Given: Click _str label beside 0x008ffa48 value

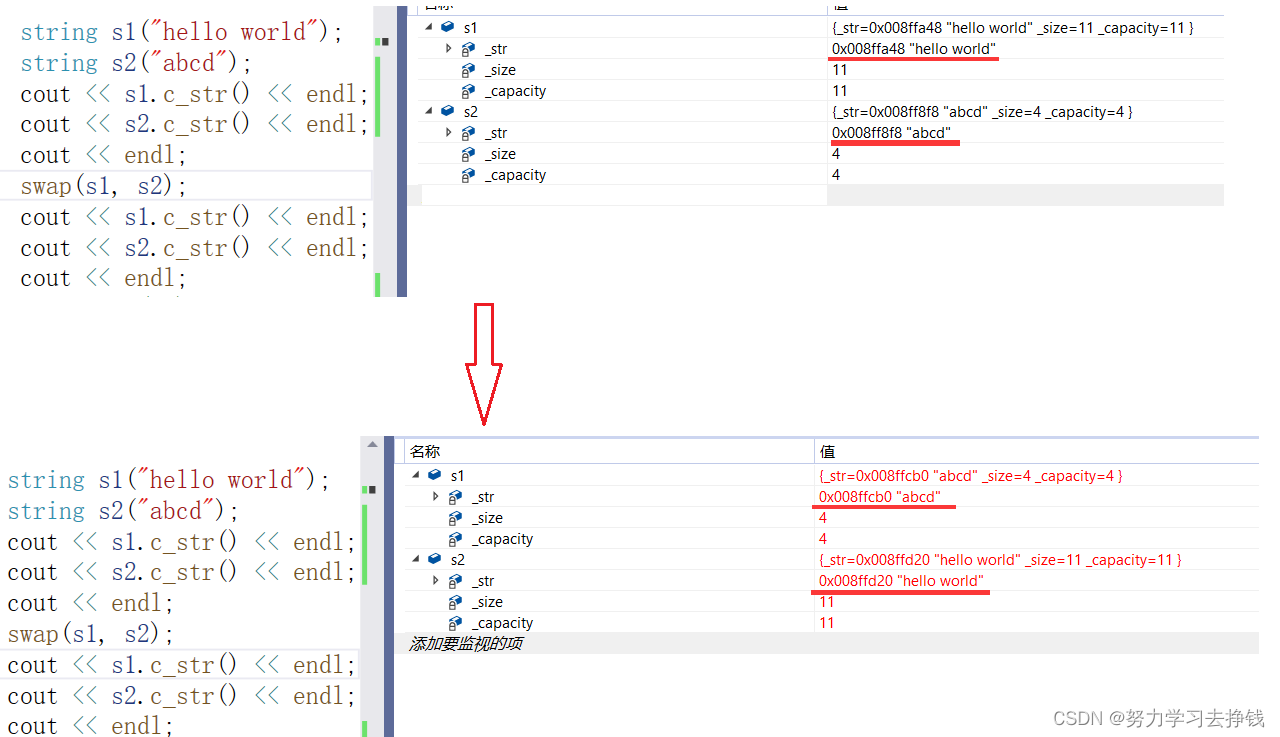Looking at the screenshot, I should pos(496,49).
